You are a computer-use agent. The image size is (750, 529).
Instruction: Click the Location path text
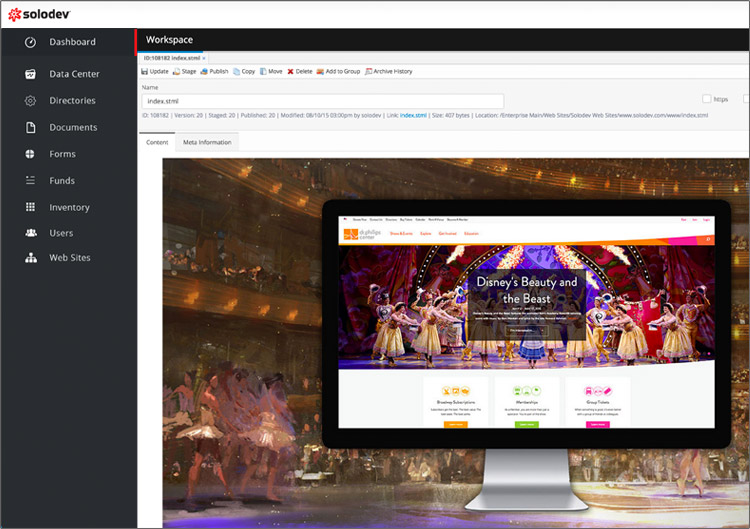pyautogui.click(x=591, y=115)
